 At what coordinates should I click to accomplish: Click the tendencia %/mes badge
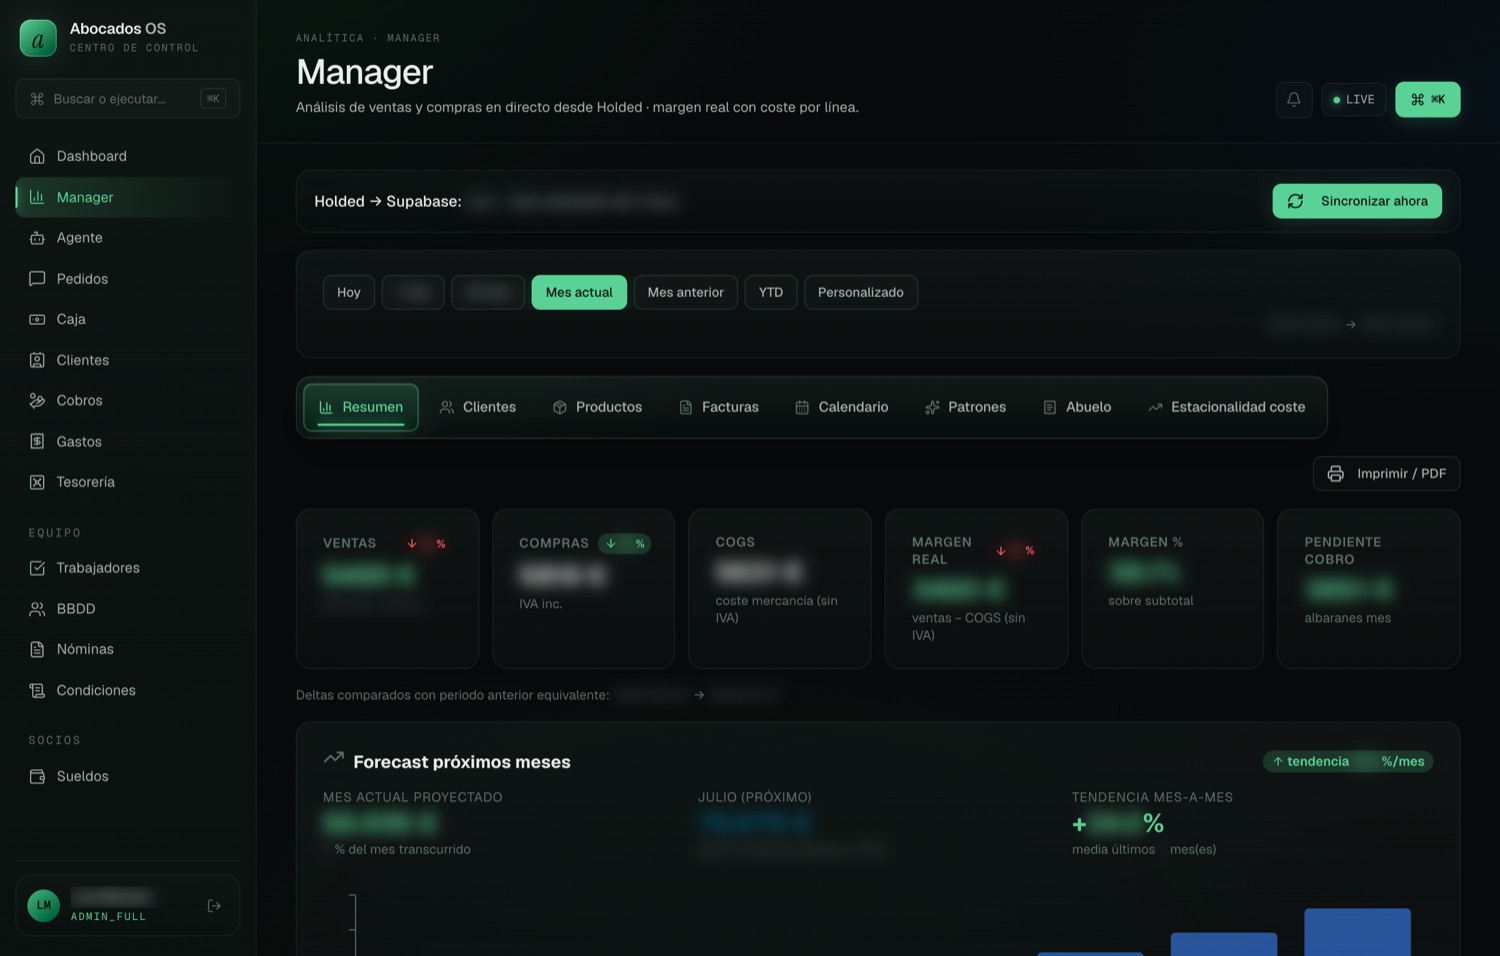point(1348,762)
